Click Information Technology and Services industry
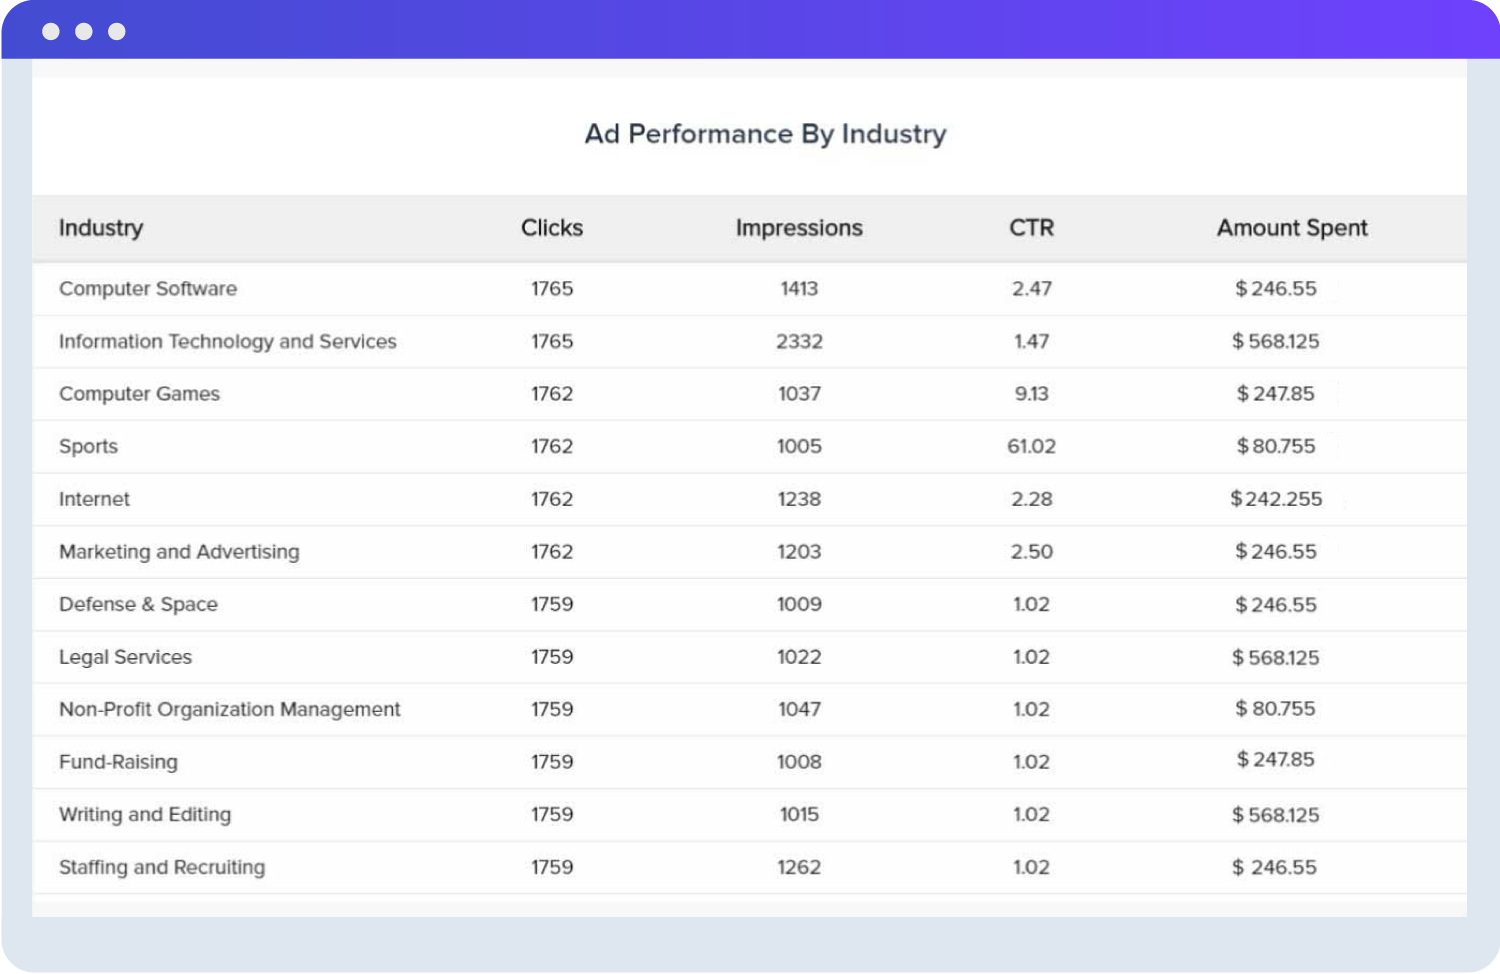The image size is (1500, 974). (228, 342)
